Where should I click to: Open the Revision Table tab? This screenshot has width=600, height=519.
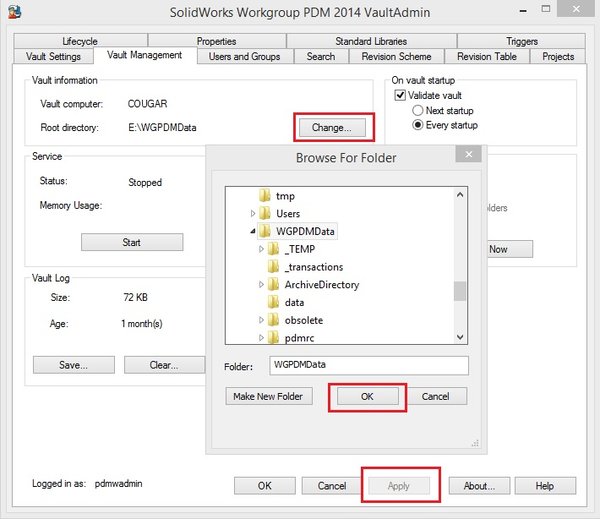pyautogui.click(x=487, y=56)
